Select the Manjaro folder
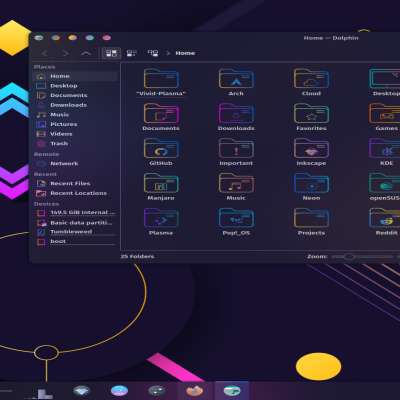This screenshot has height=400, width=400. (x=161, y=187)
